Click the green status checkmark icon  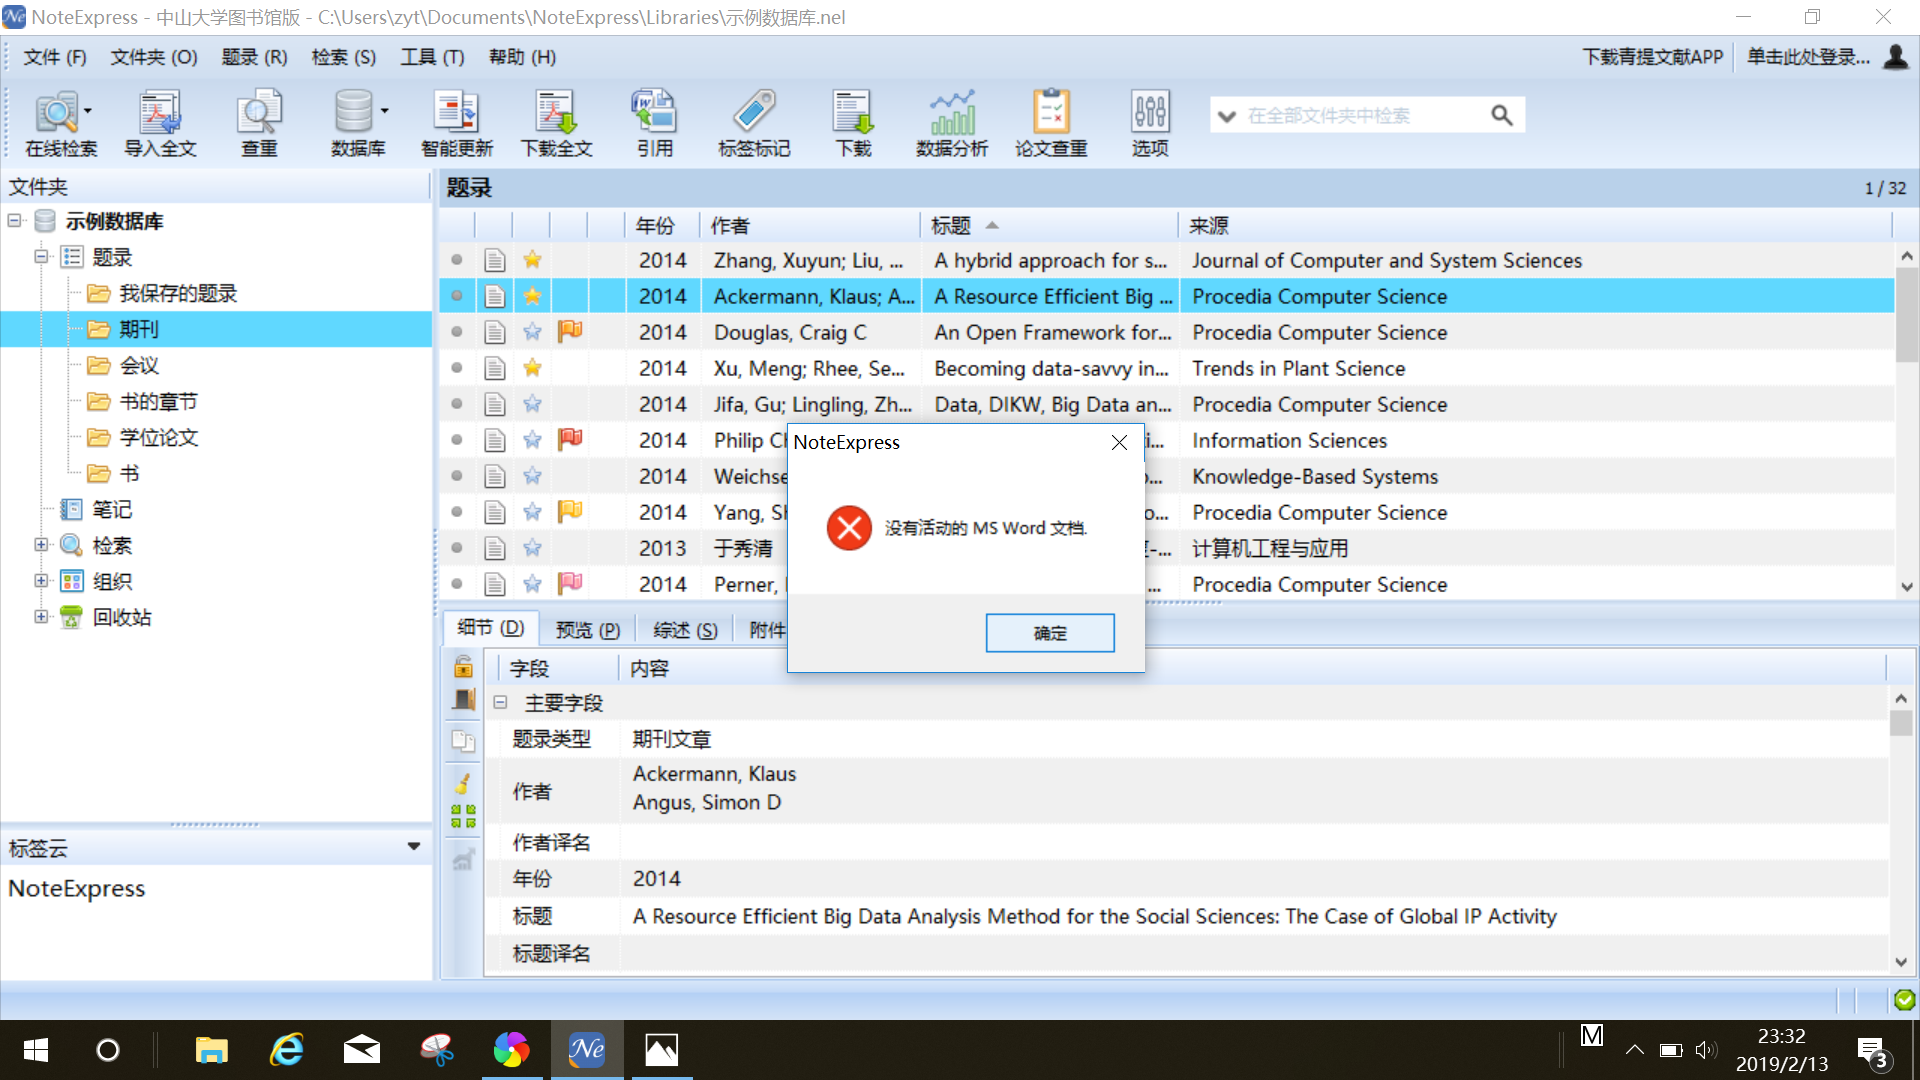(x=1904, y=999)
